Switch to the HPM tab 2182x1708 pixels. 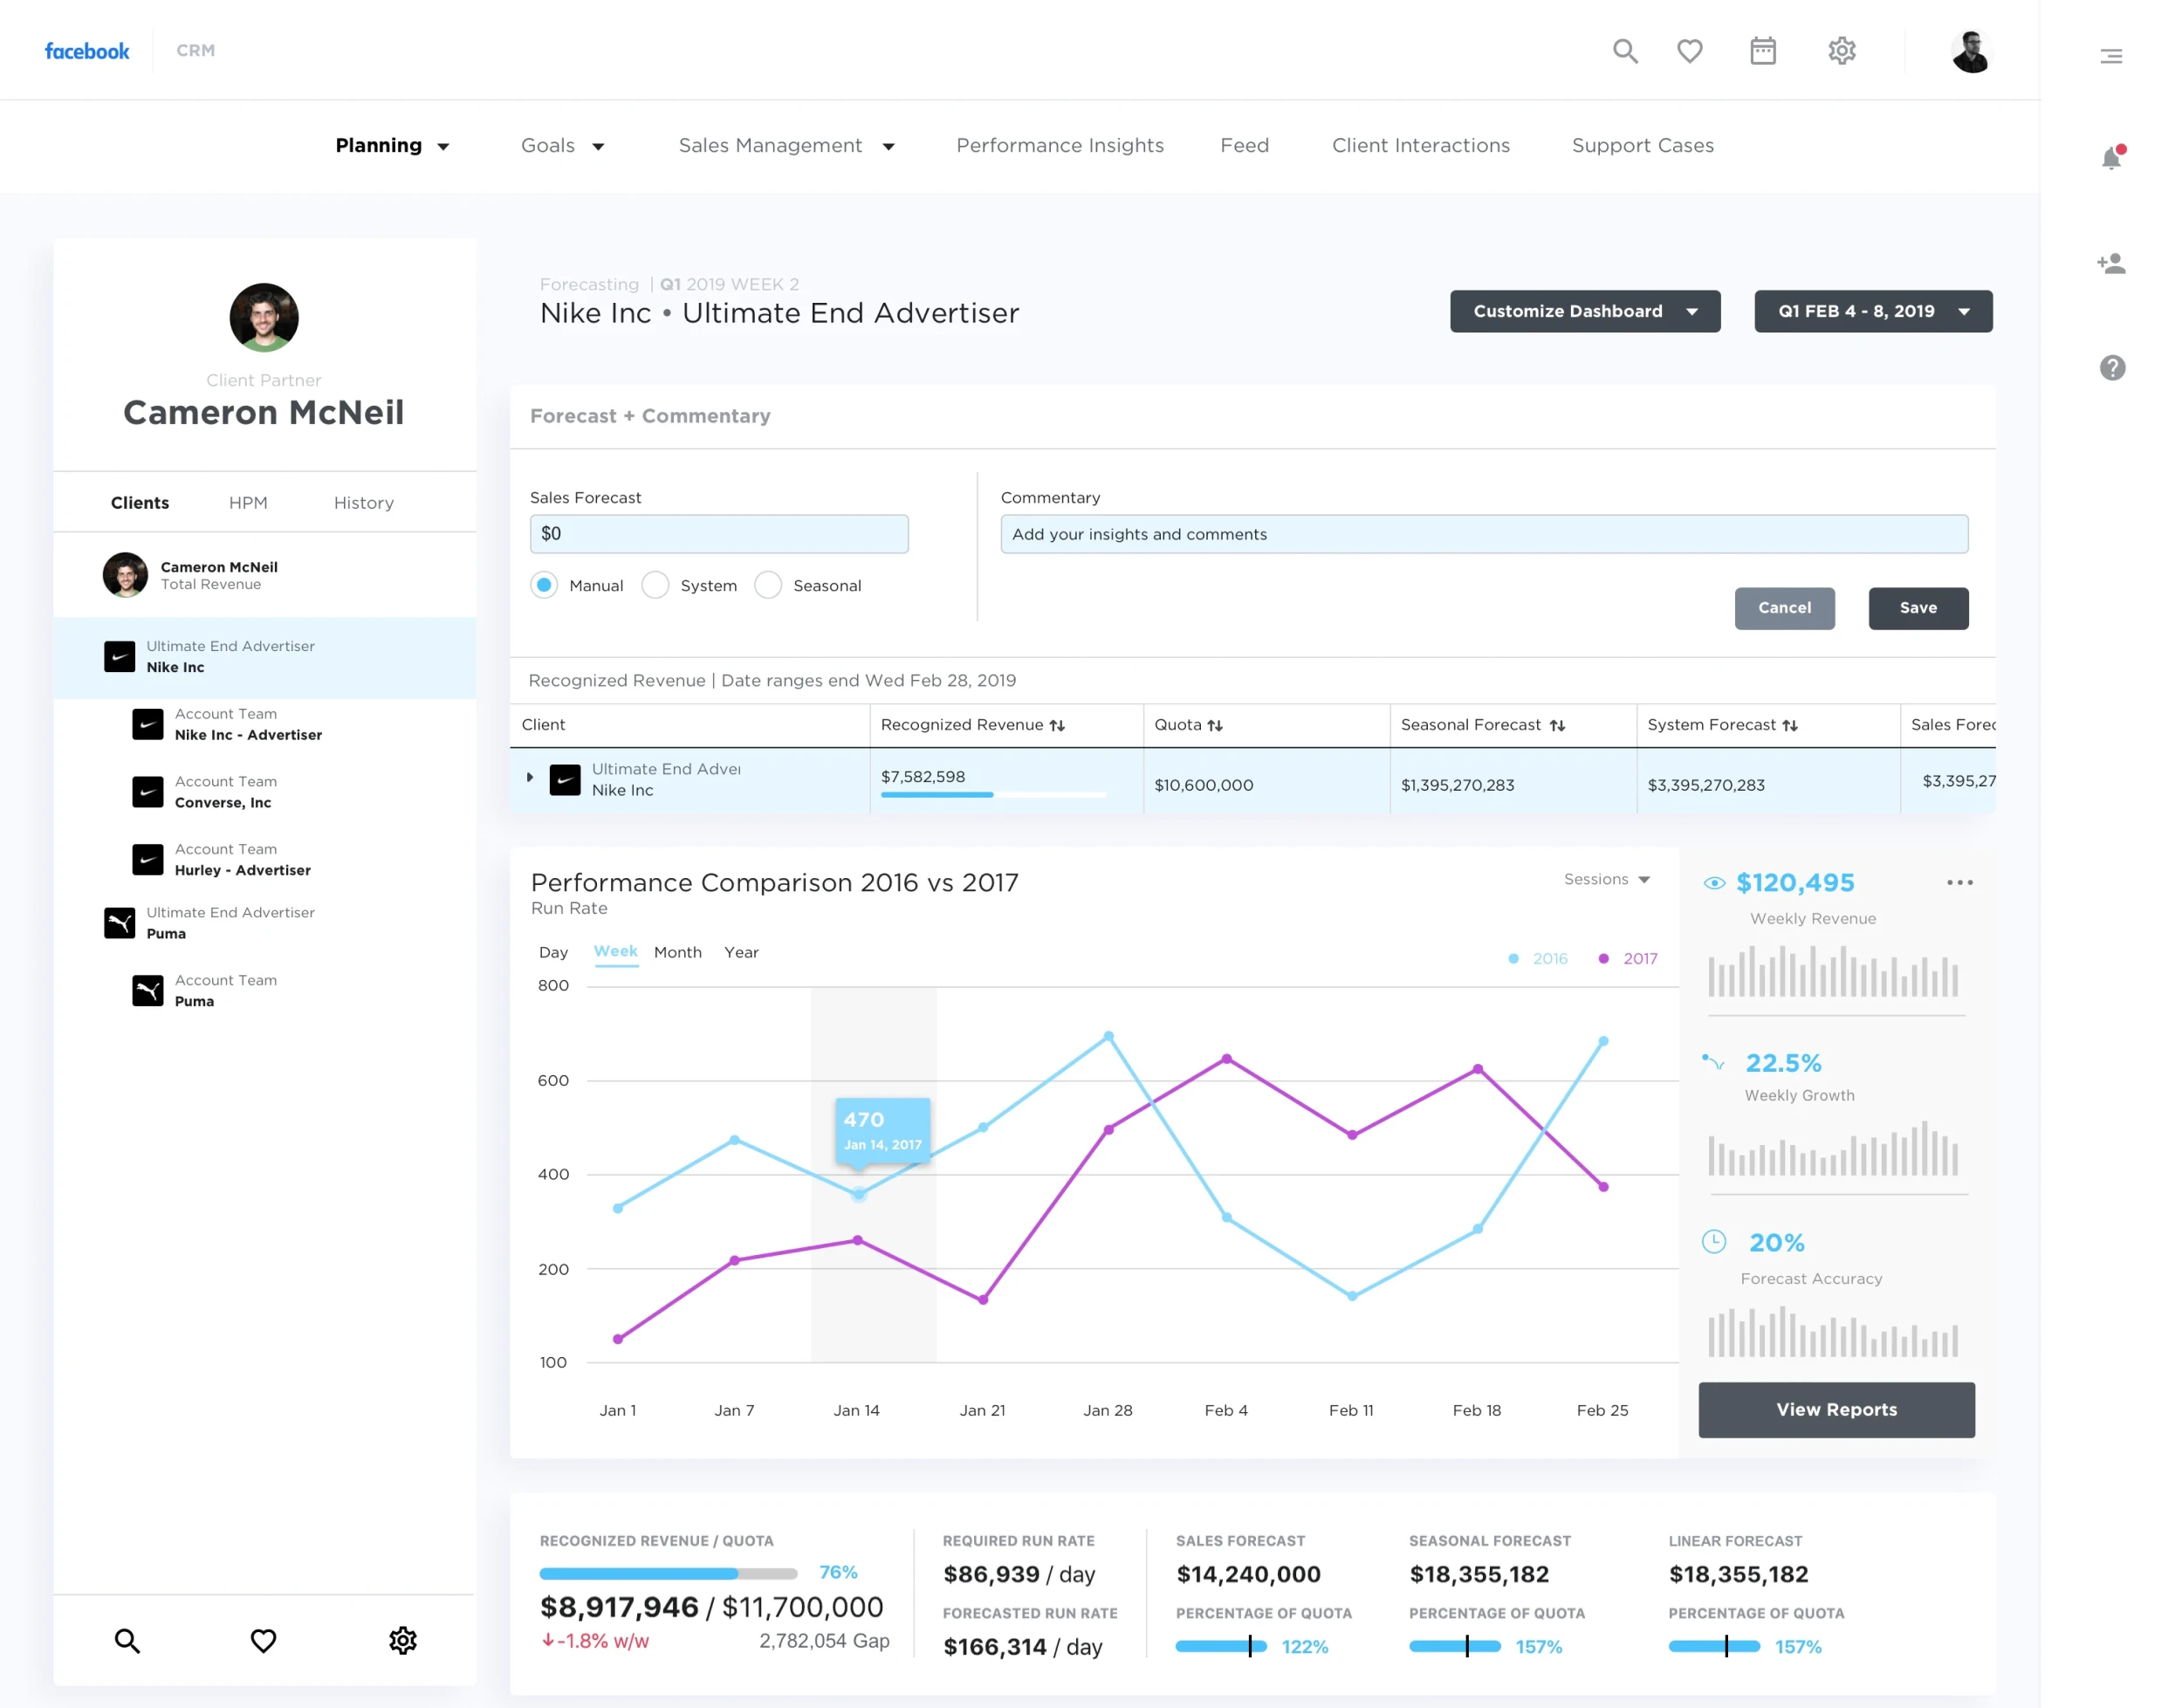(x=248, y=503)
